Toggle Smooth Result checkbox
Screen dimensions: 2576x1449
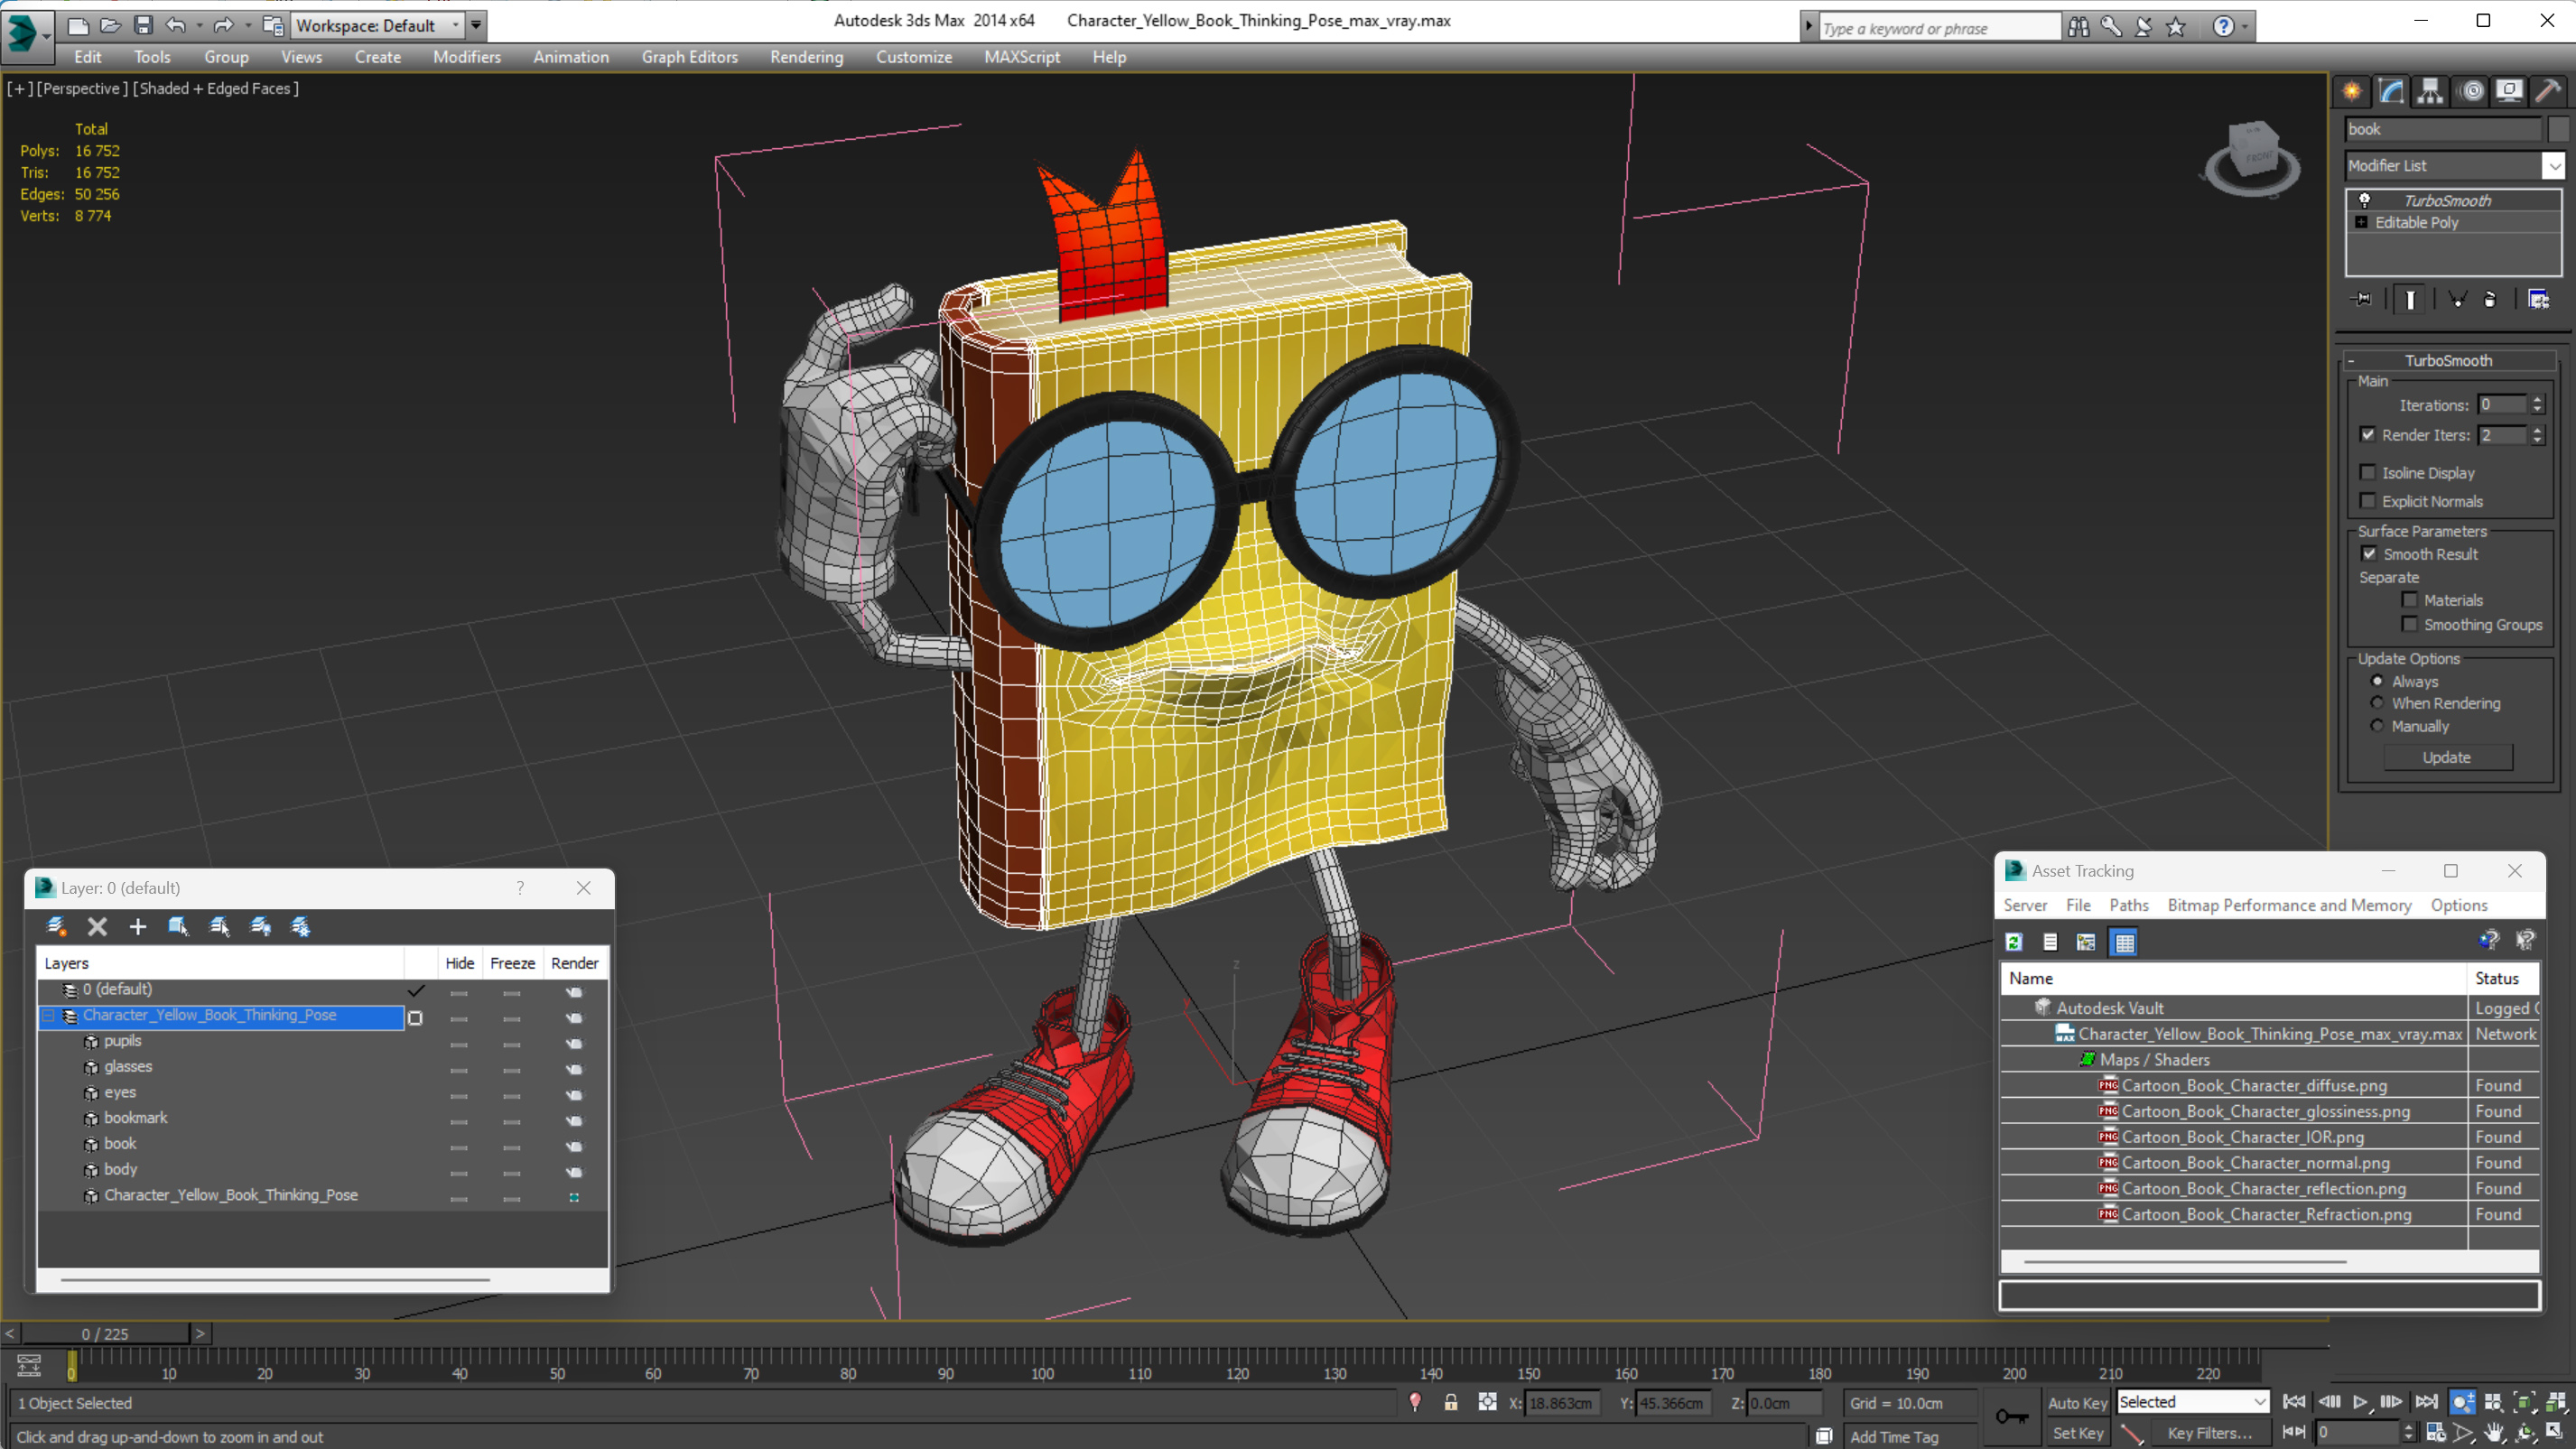click(2369, 553)
